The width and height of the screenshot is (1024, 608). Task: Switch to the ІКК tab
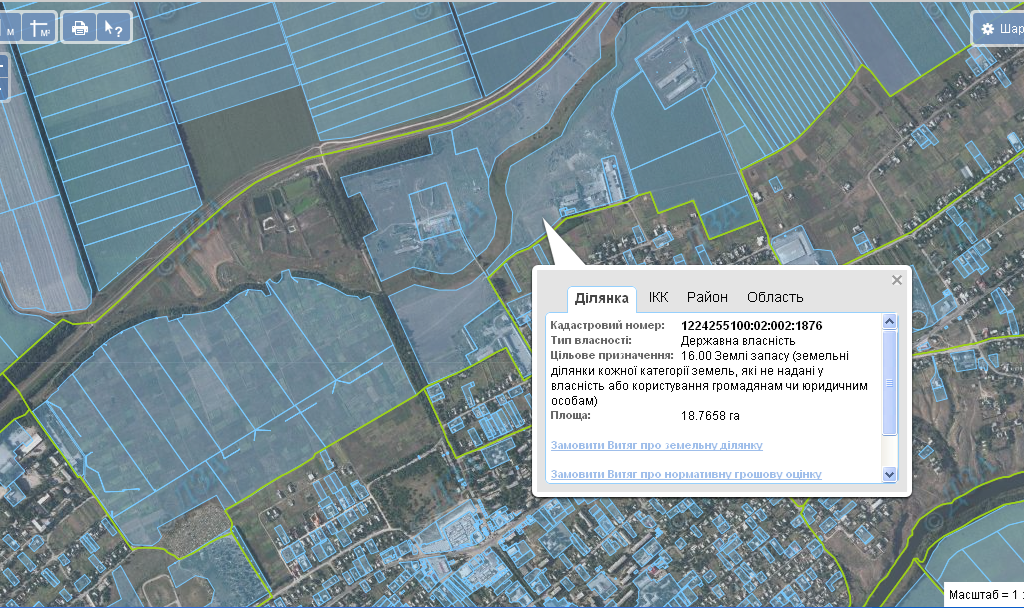(x=658, y=297)
